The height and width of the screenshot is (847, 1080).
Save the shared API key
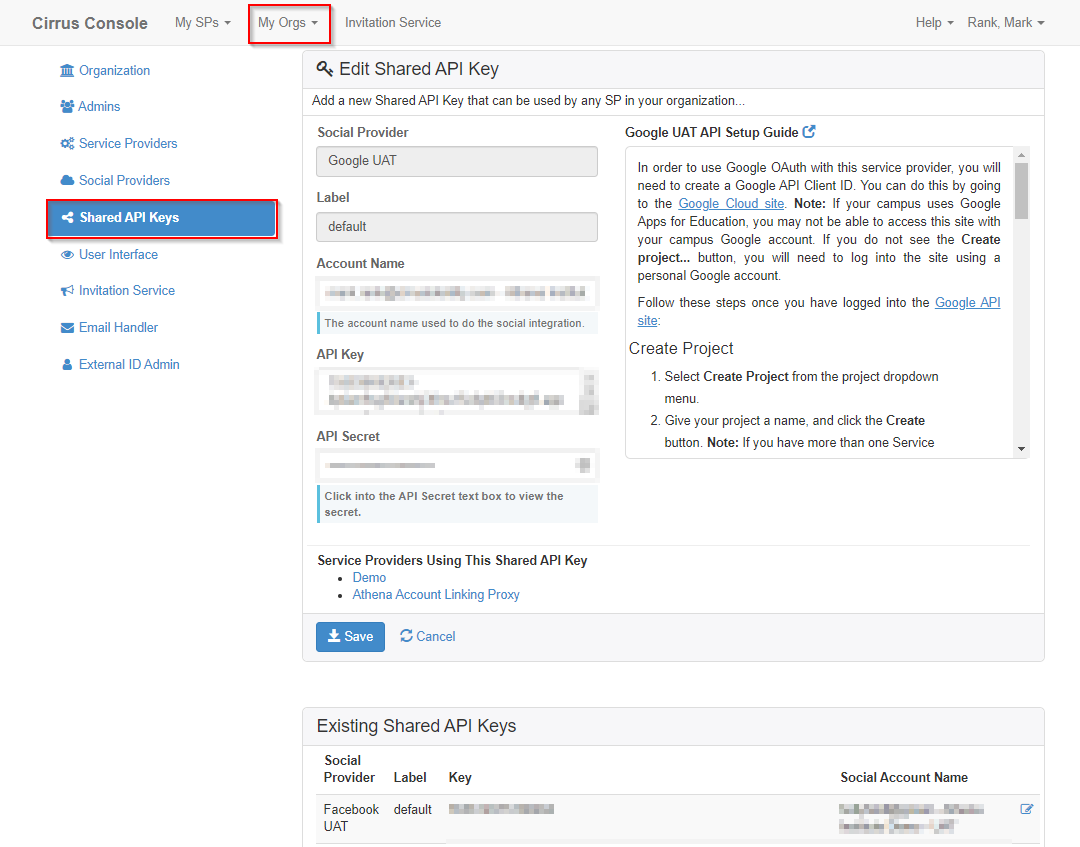pyautogui.click(x=350, y=636)
